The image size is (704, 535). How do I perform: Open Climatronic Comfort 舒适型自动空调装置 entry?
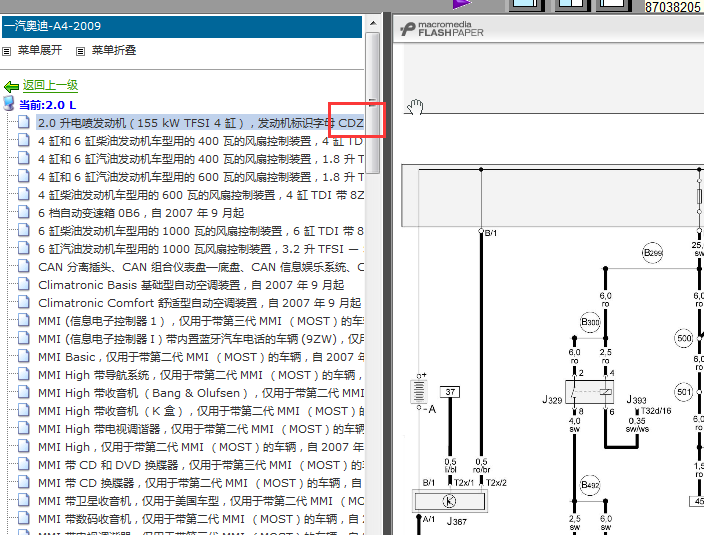tap(199, 303)
